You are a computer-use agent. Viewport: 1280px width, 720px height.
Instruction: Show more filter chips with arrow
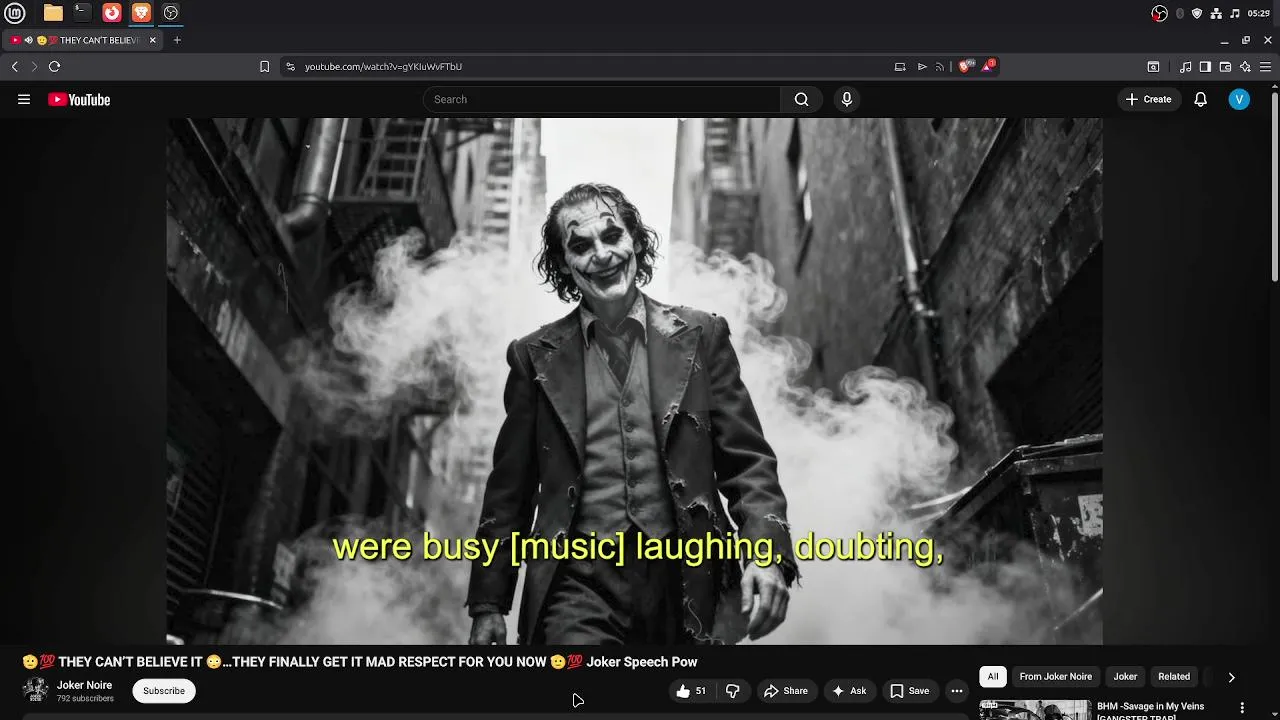pos(1231,677)
